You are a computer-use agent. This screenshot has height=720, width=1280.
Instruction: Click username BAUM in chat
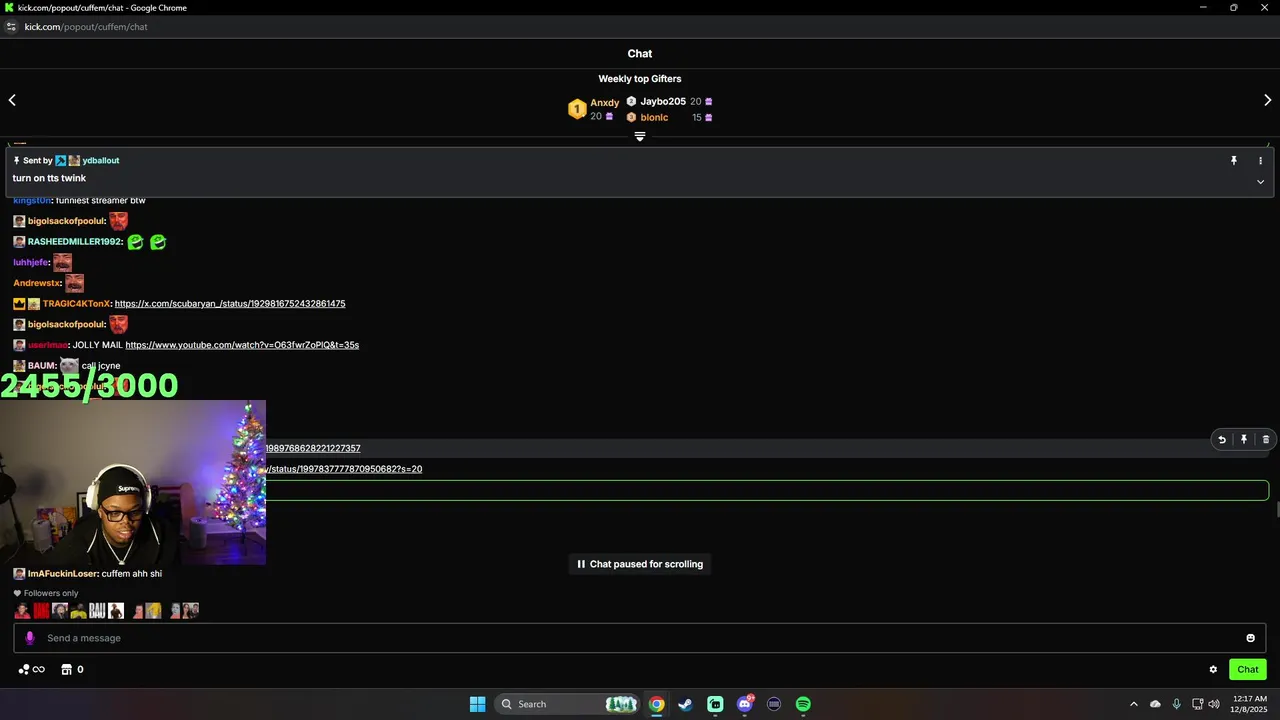coord(42,366)
